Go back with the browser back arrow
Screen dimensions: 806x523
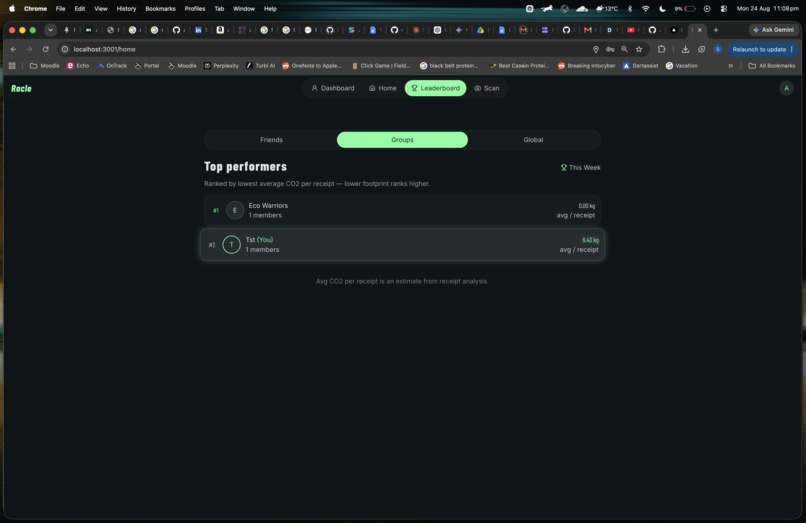pos(13,49)
